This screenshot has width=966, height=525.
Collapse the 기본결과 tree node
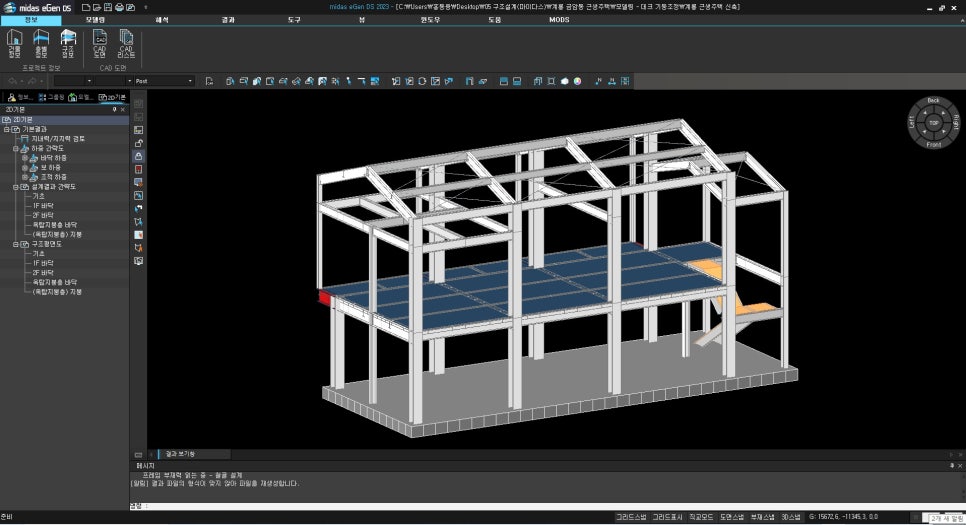click(7, 129)
